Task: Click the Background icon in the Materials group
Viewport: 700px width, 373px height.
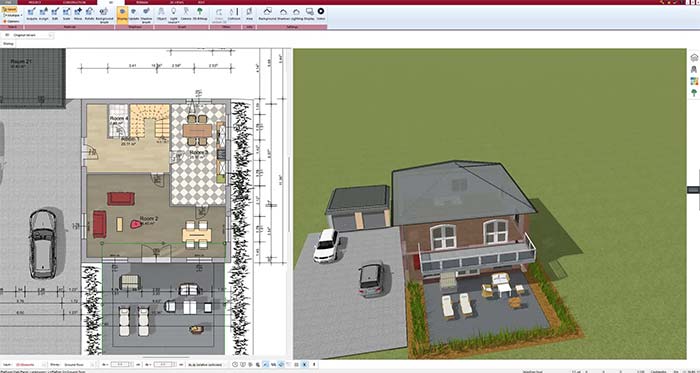Action: click(x=104, y=14)
